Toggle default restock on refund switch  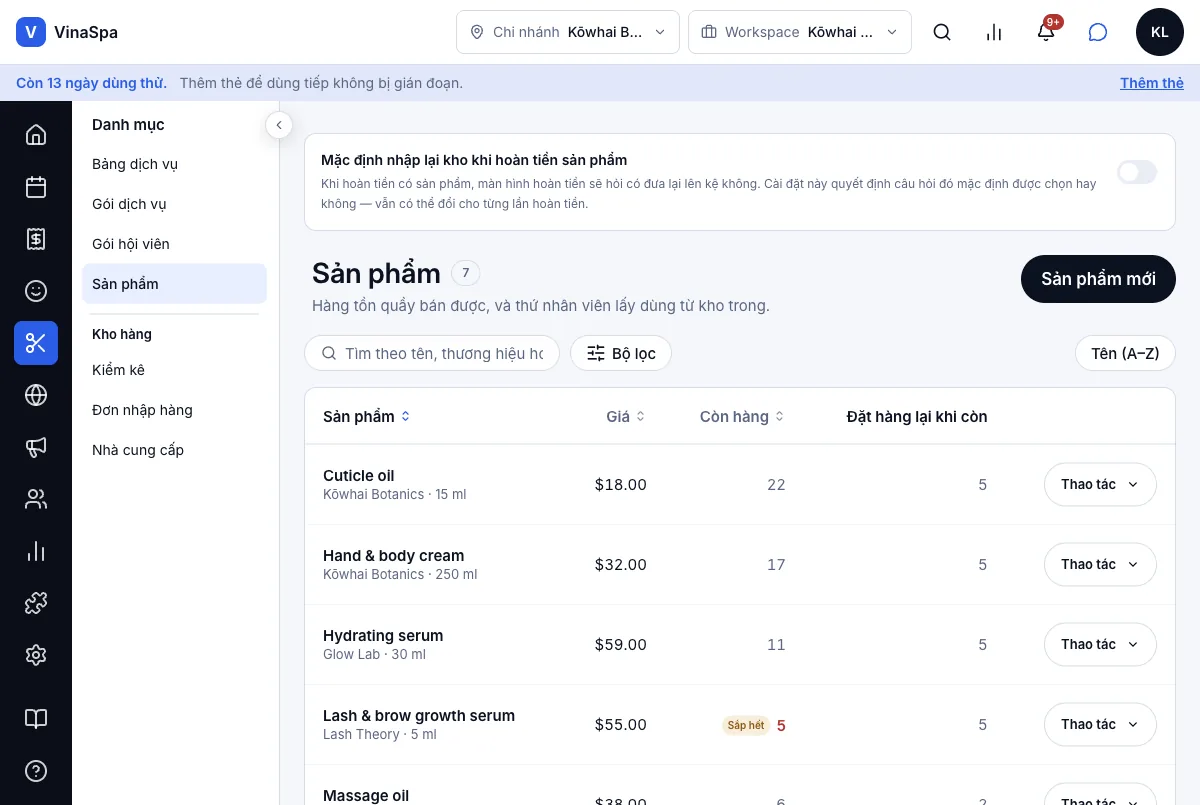(1137, 172)
